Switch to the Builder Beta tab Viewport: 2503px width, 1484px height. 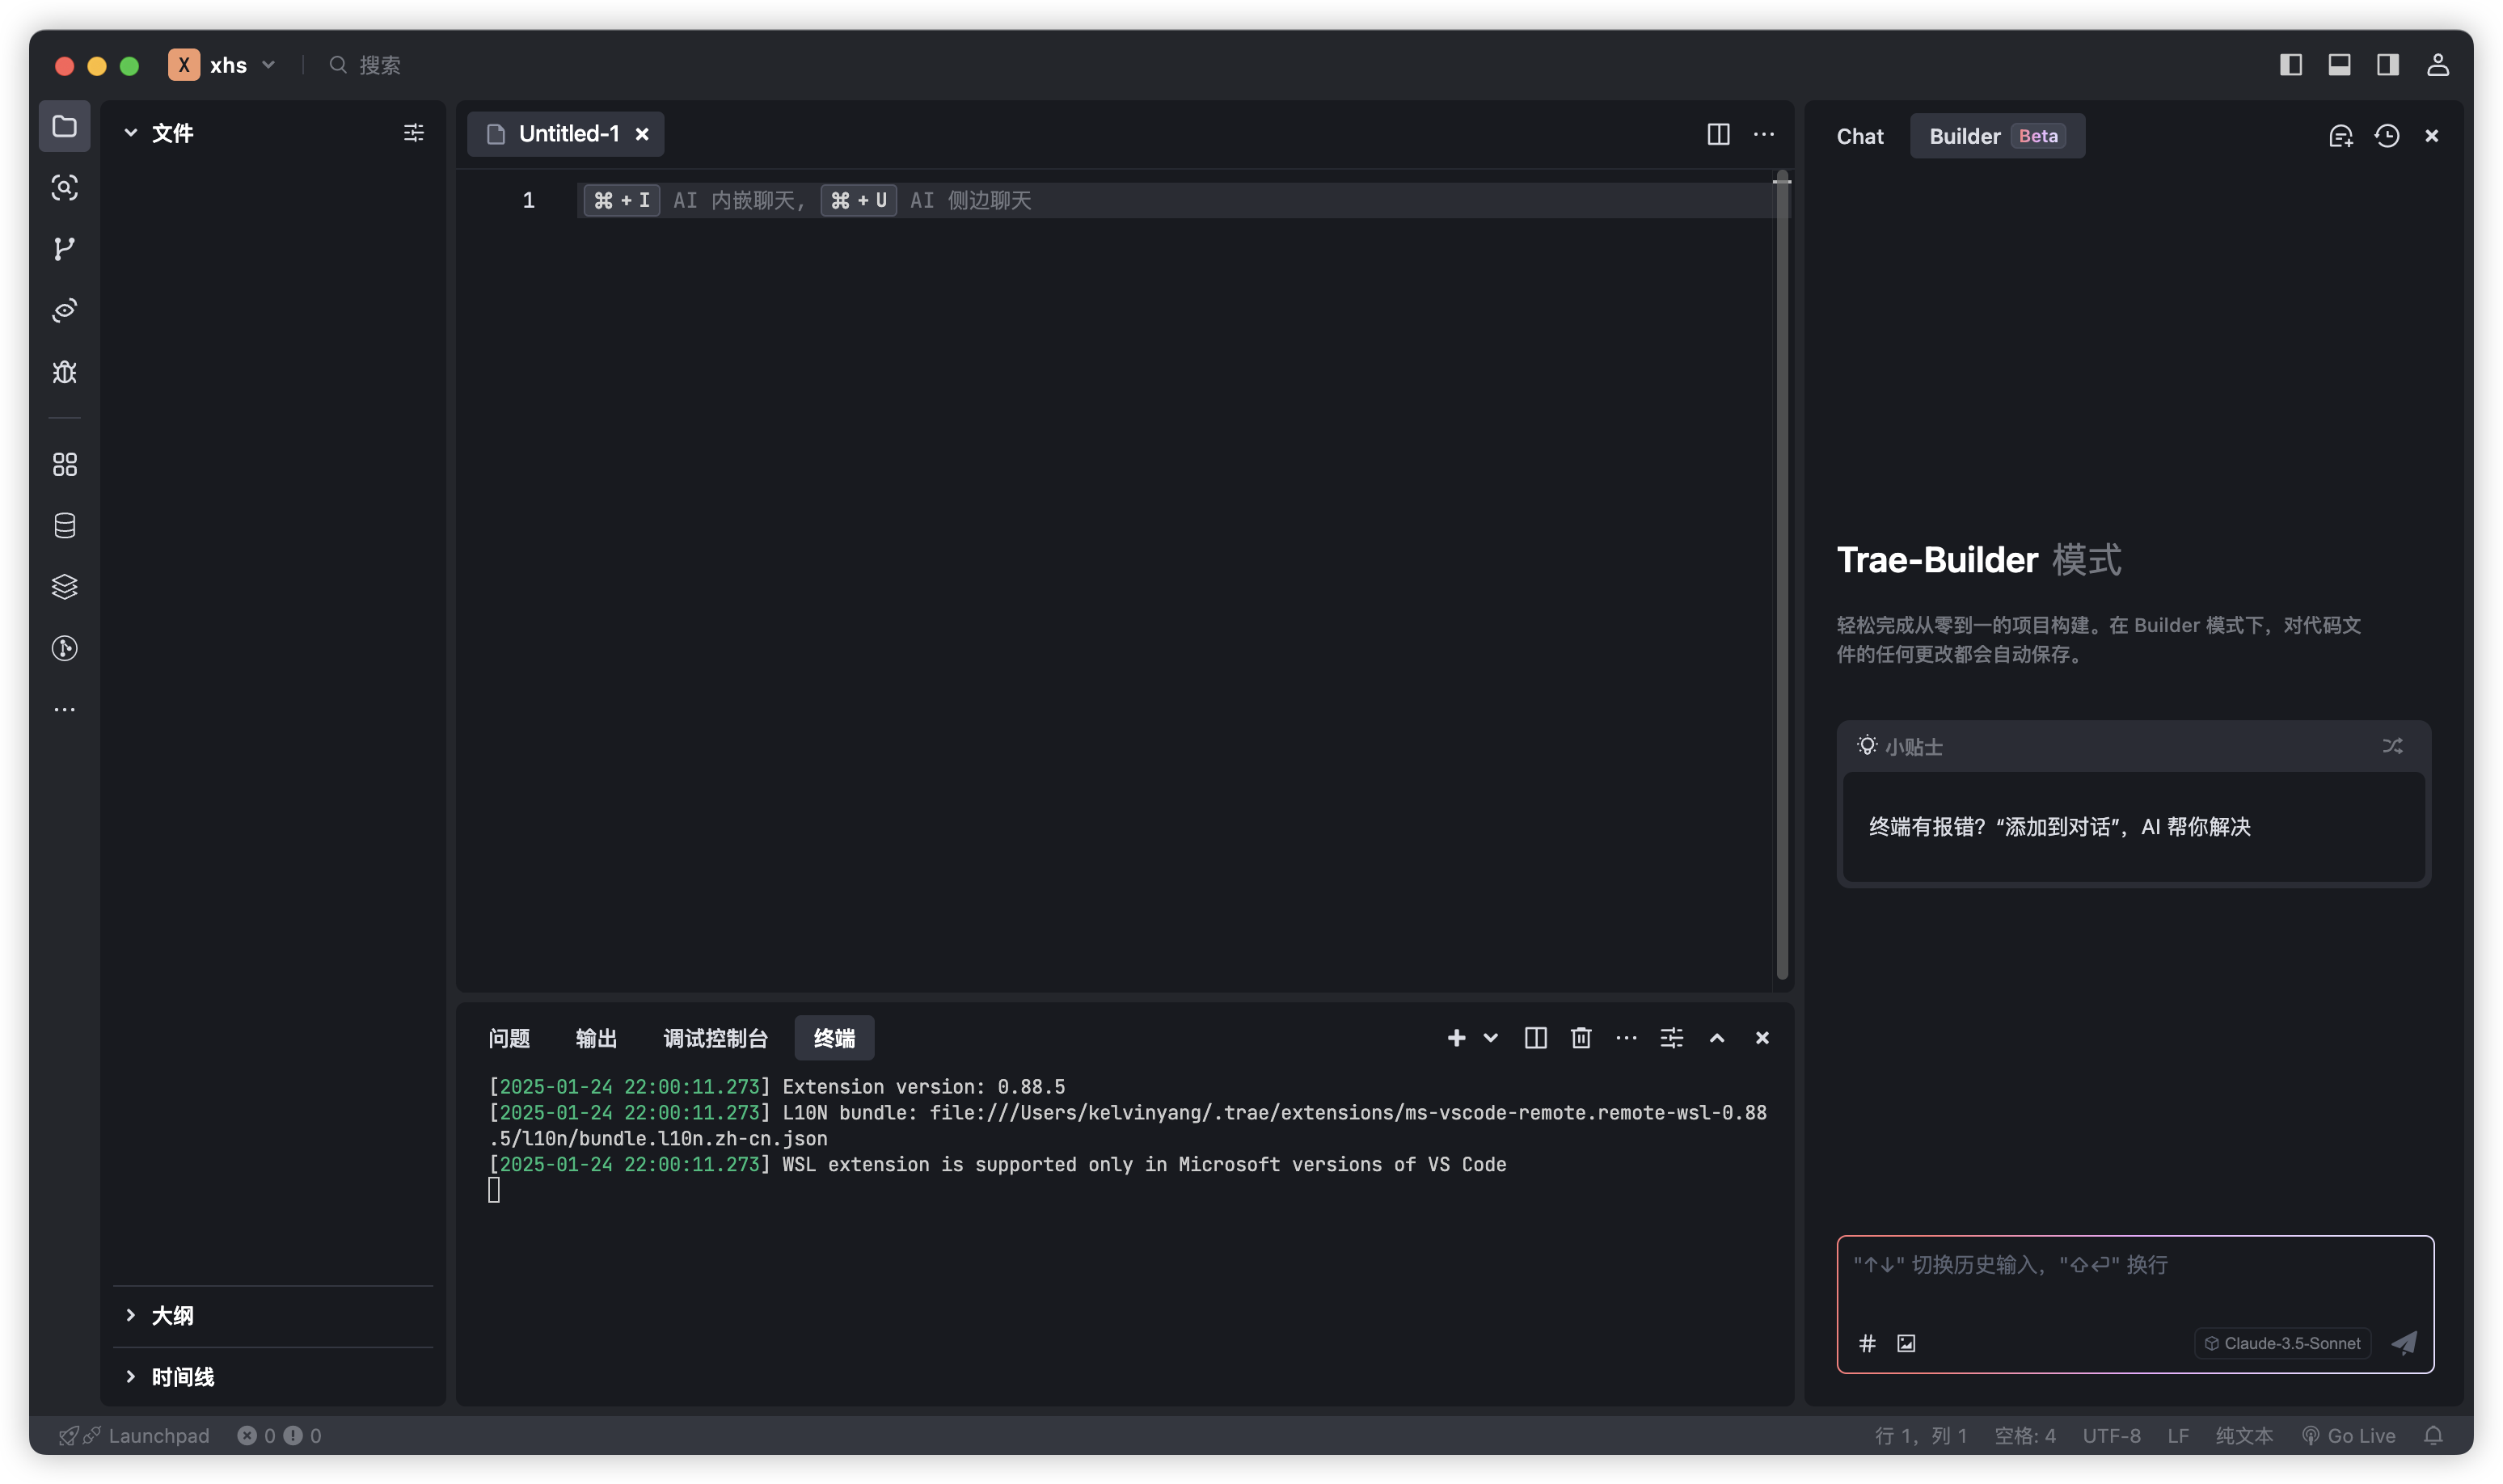[x=1997, y=136]
